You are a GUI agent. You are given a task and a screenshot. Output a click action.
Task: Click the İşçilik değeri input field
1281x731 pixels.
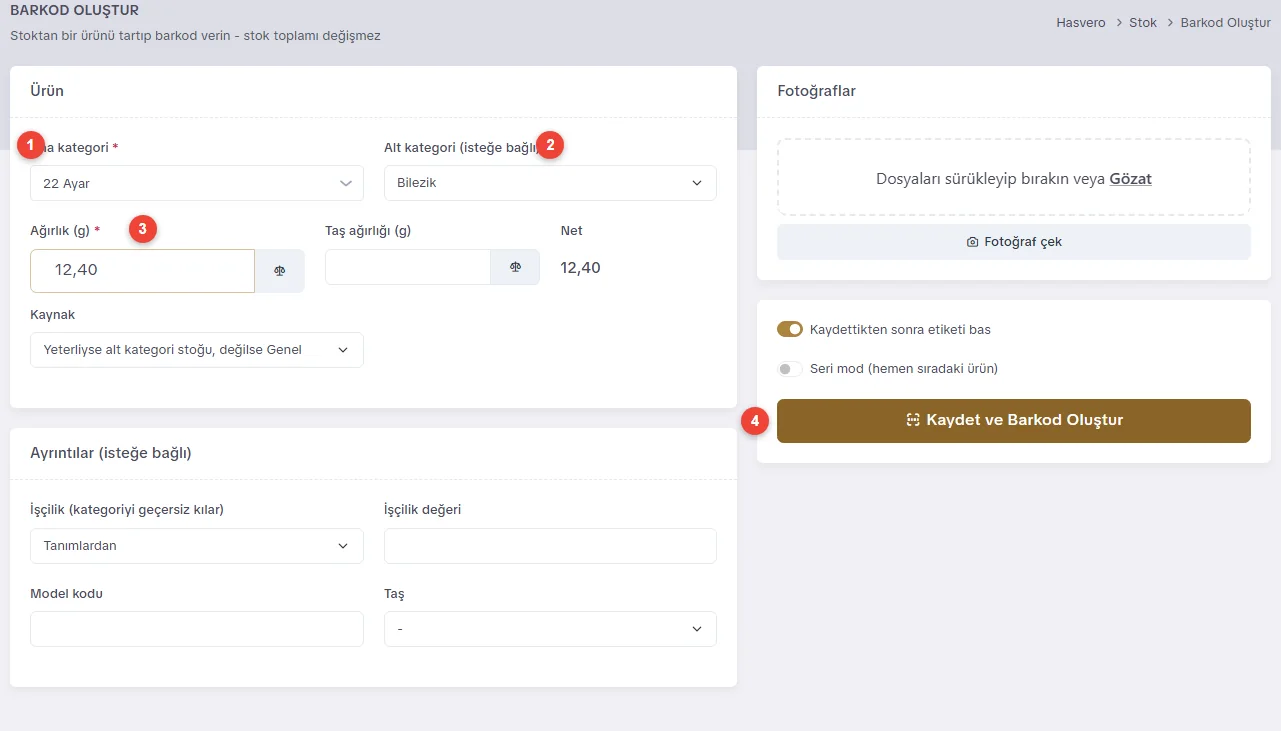[550, 546]
